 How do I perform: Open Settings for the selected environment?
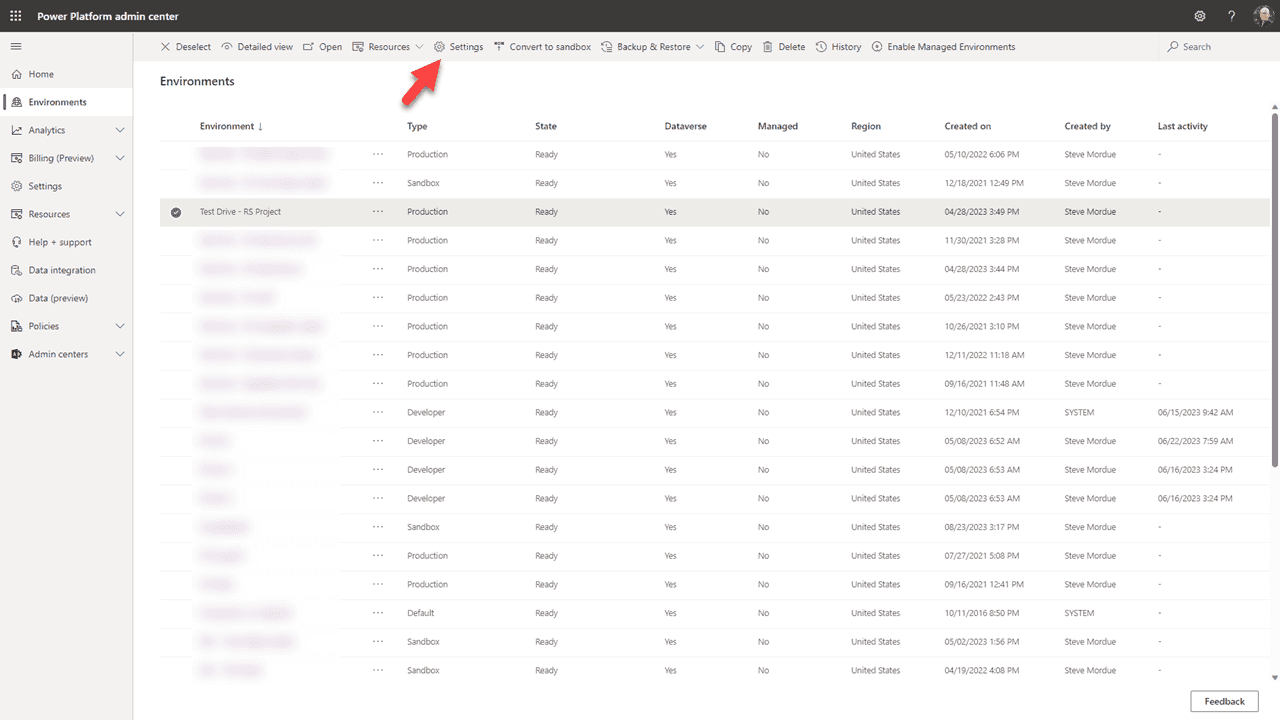pos(458,46)
